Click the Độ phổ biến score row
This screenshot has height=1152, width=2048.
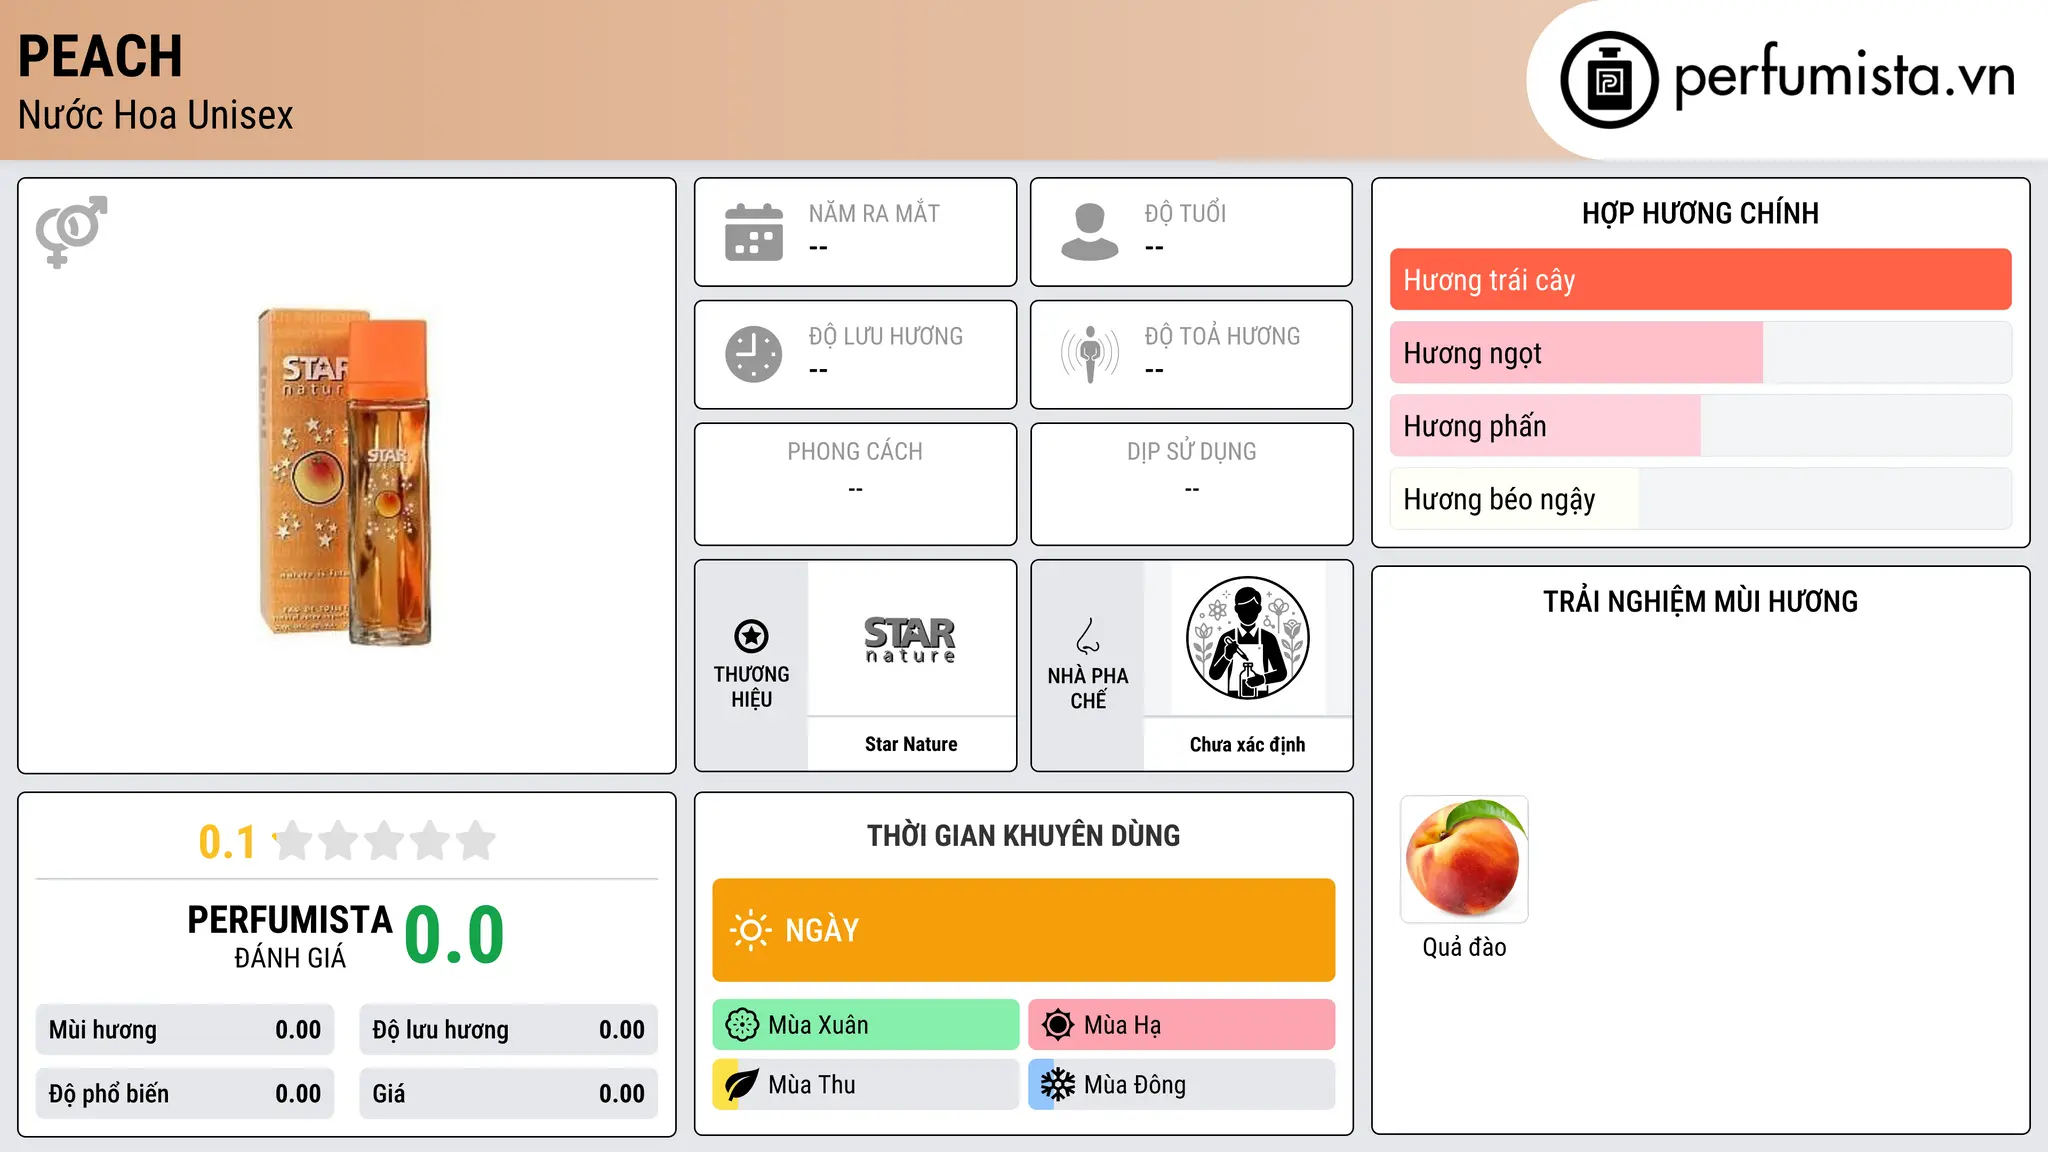point(185,1094)
